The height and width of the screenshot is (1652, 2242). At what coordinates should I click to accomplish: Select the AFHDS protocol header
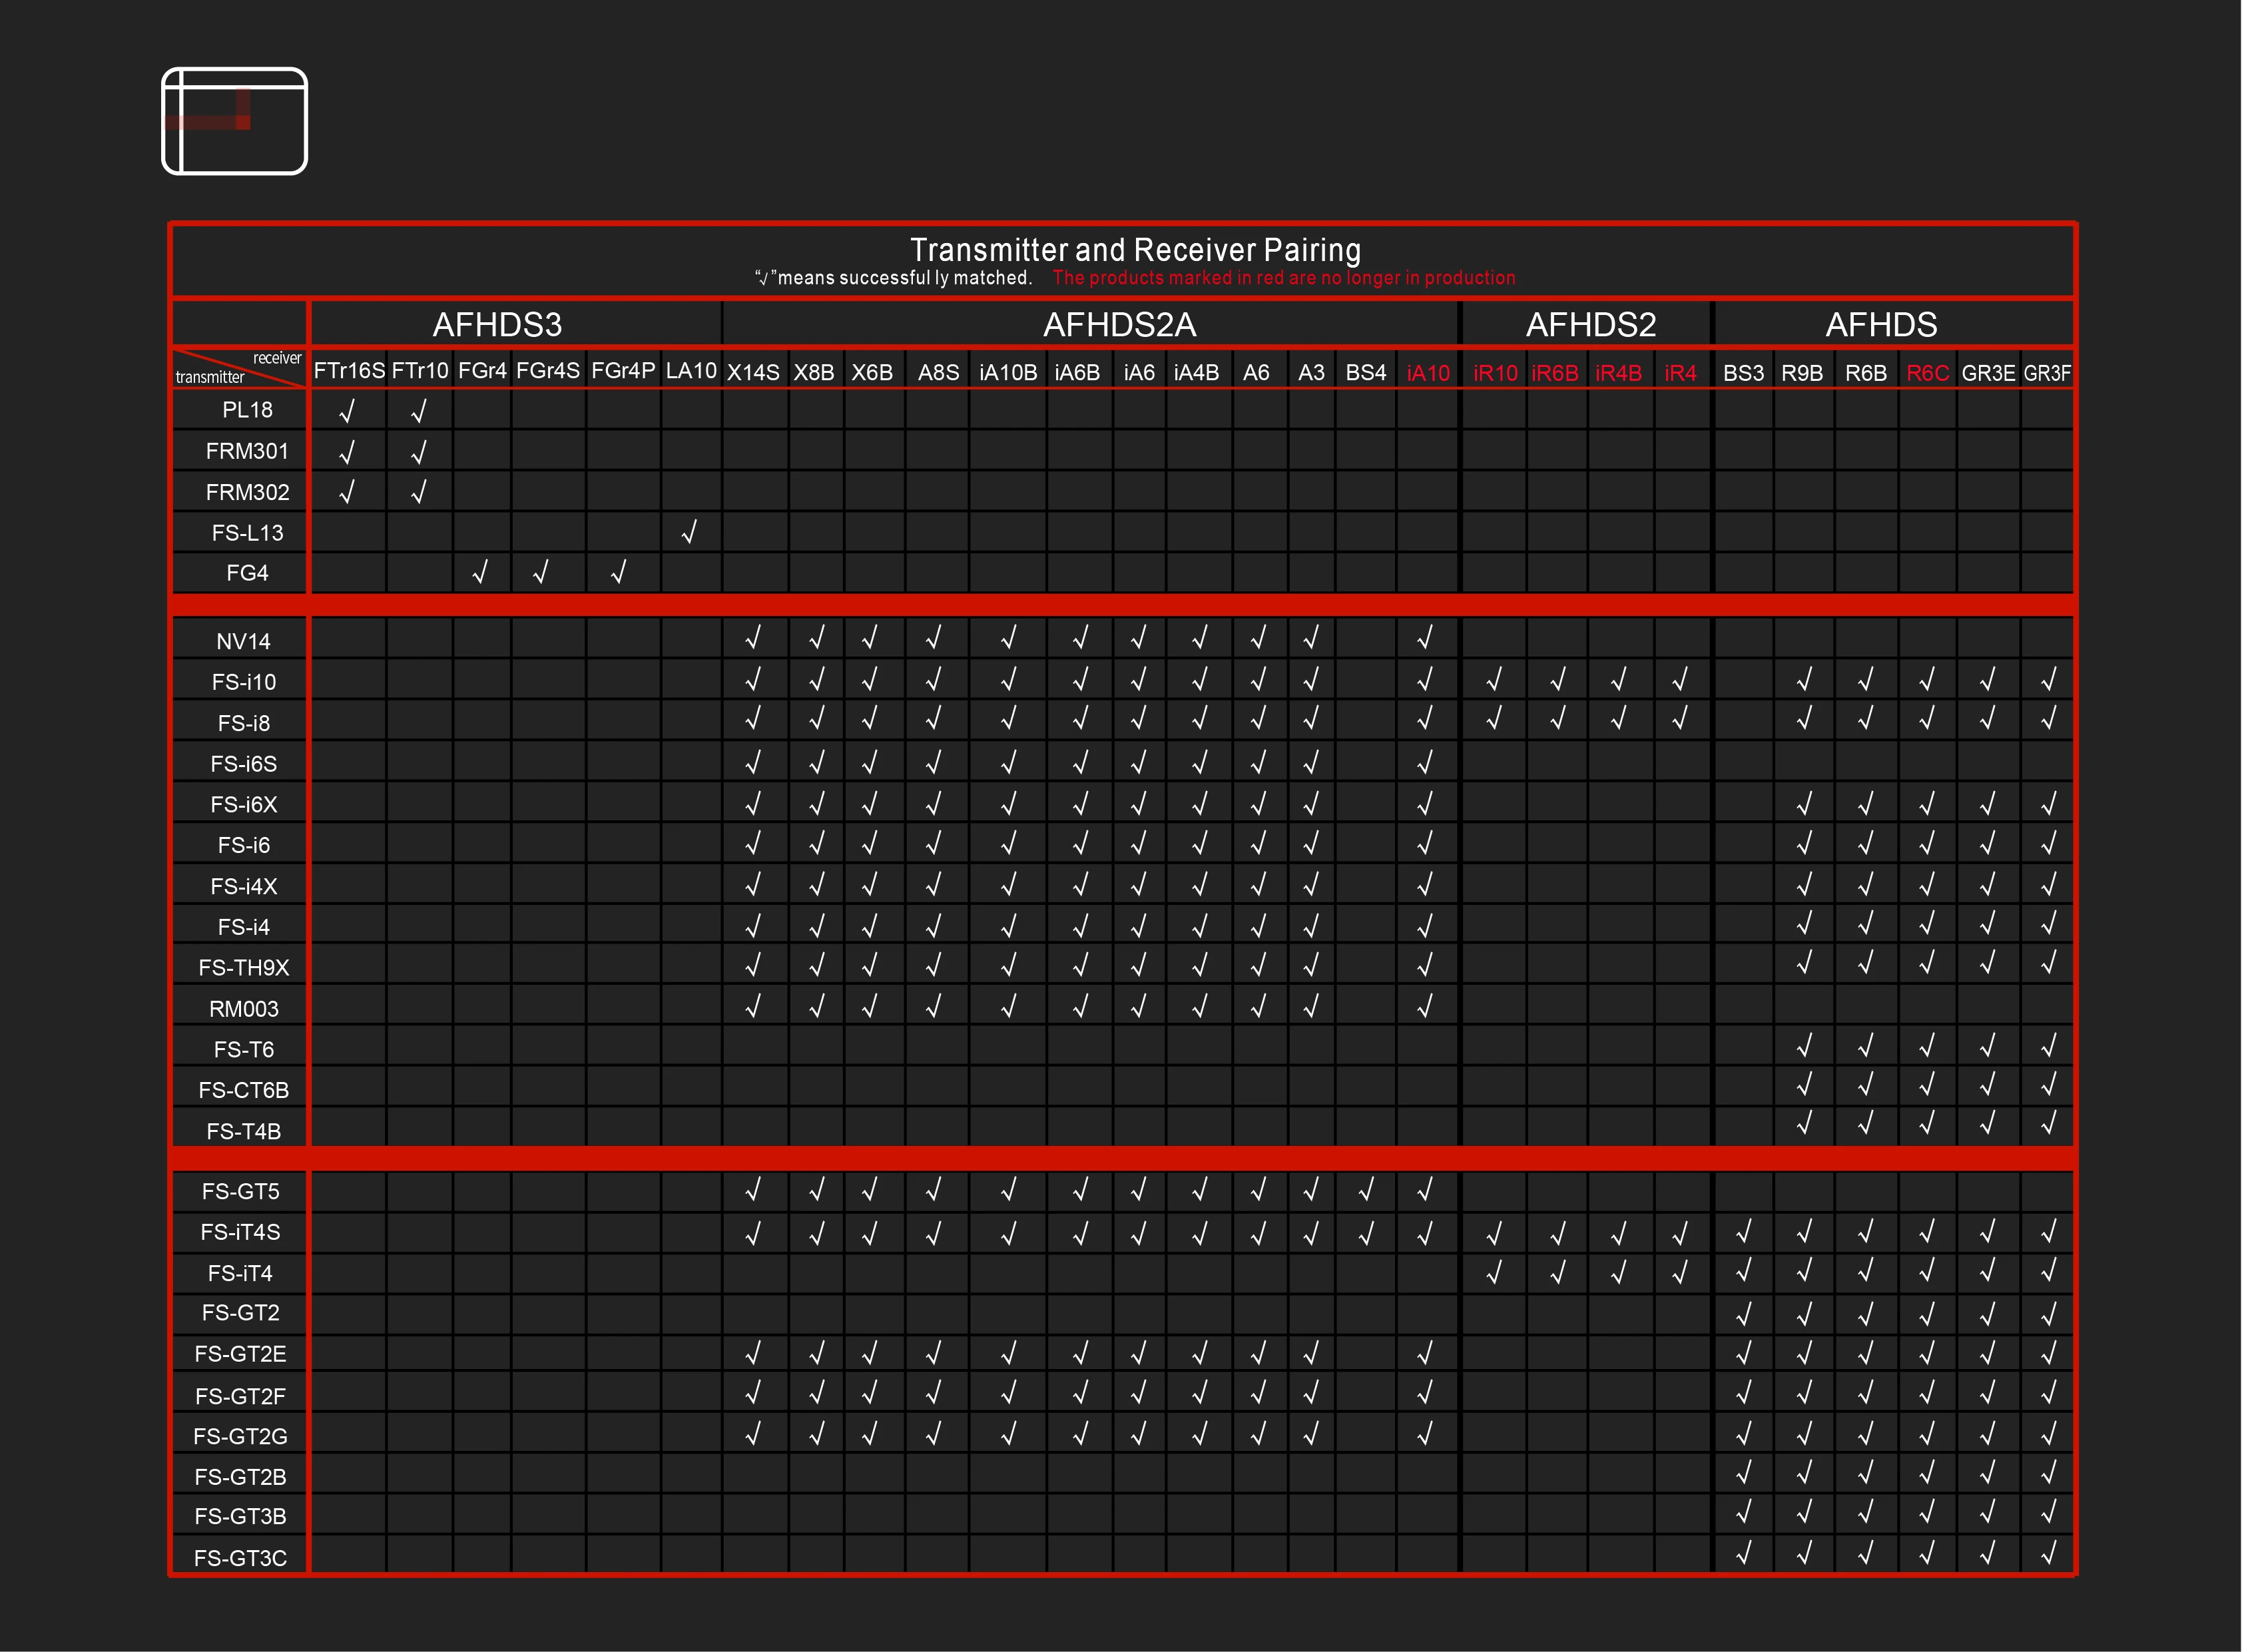(1881, 325)
